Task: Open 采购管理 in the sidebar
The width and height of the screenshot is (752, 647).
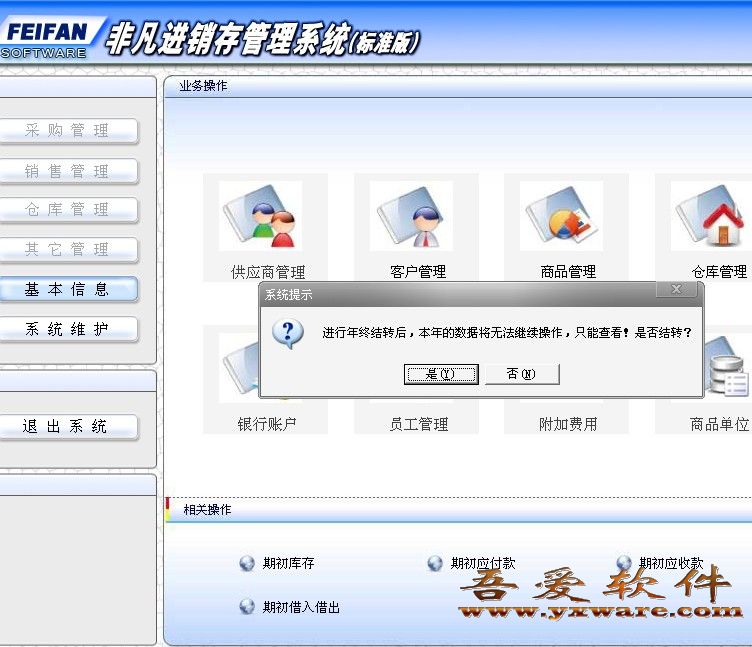Action: pos(67,130)
